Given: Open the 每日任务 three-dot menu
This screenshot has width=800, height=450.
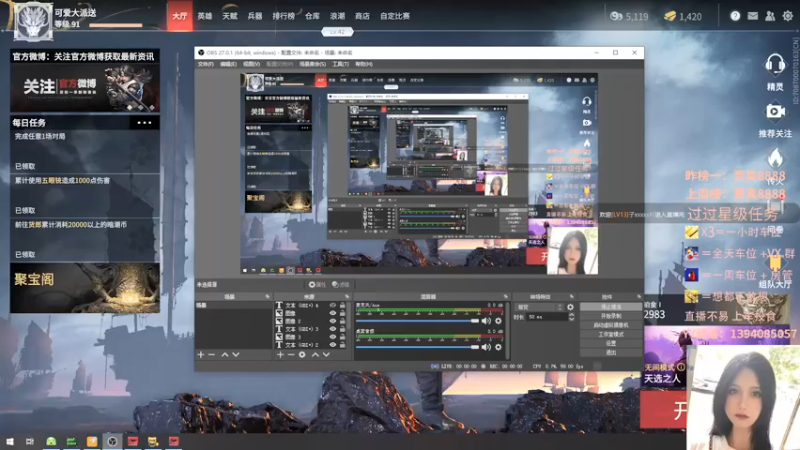Looking at the screenshot, I should point(144,123).
